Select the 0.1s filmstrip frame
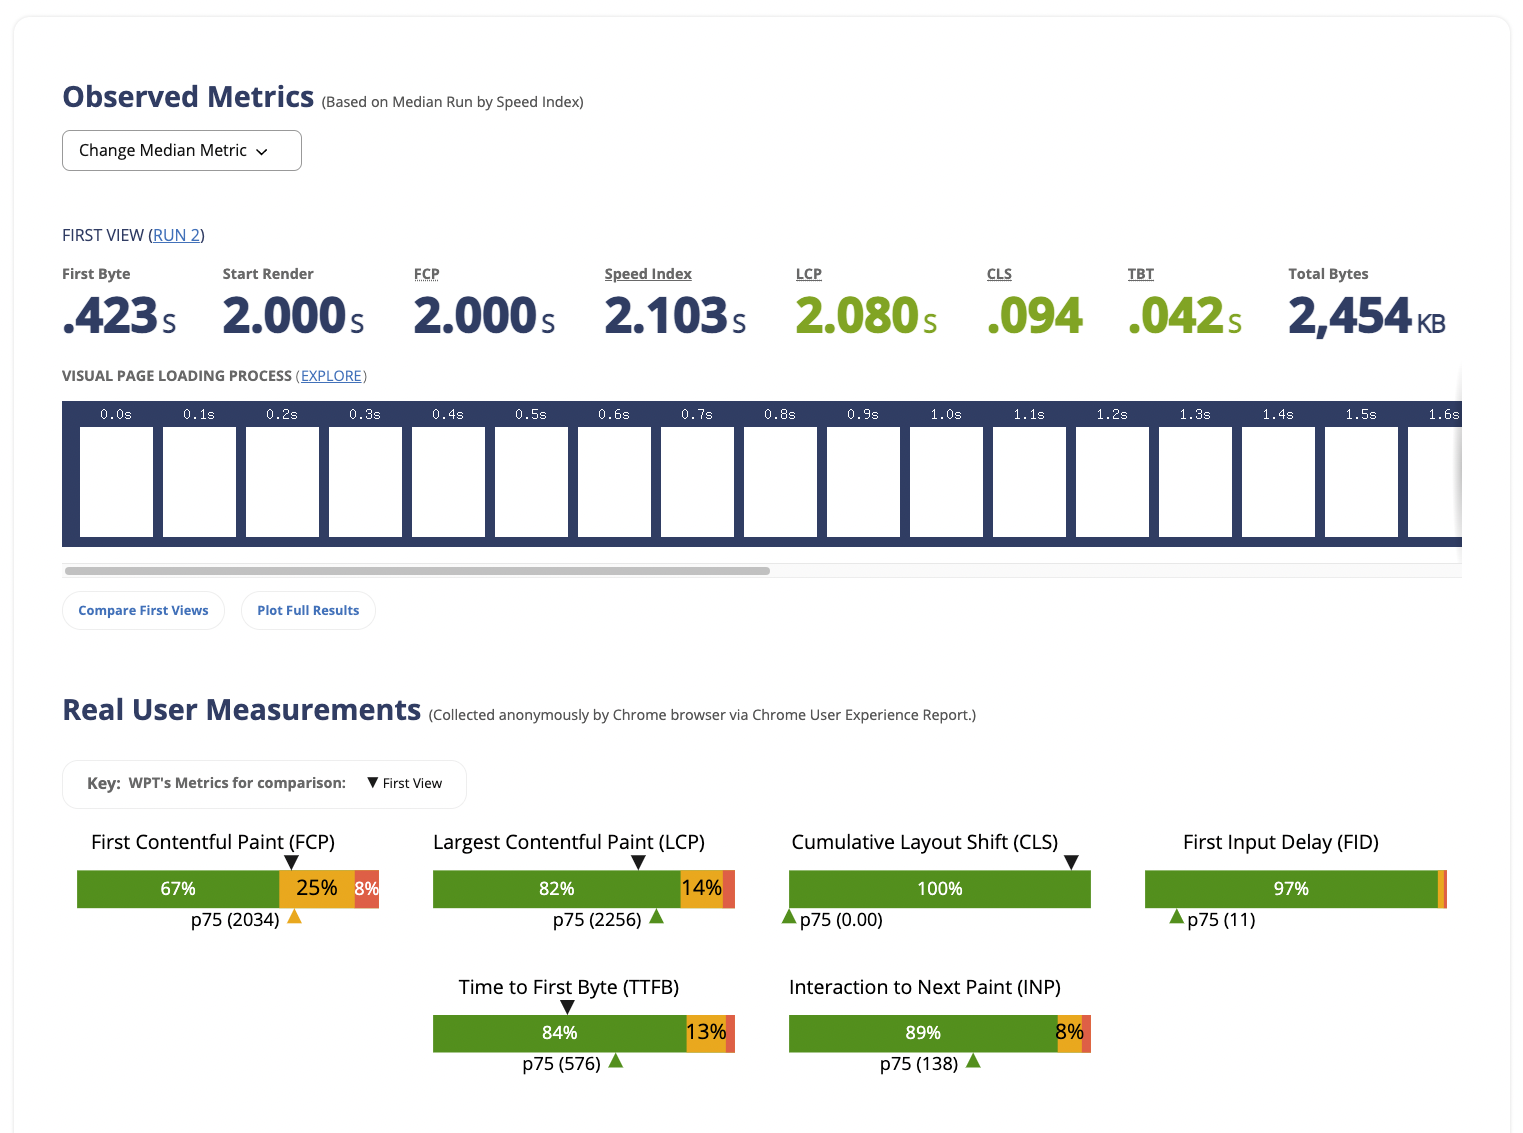 coord(199,482)
